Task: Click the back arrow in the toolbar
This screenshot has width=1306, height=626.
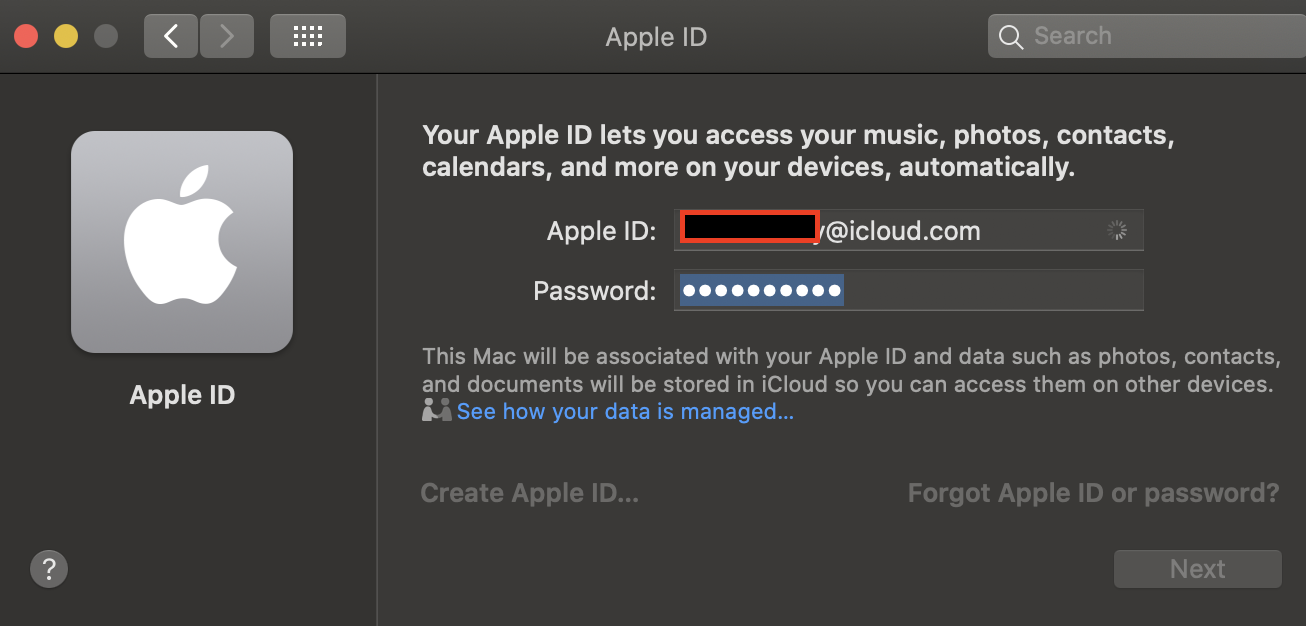Action: pos(171,36)
